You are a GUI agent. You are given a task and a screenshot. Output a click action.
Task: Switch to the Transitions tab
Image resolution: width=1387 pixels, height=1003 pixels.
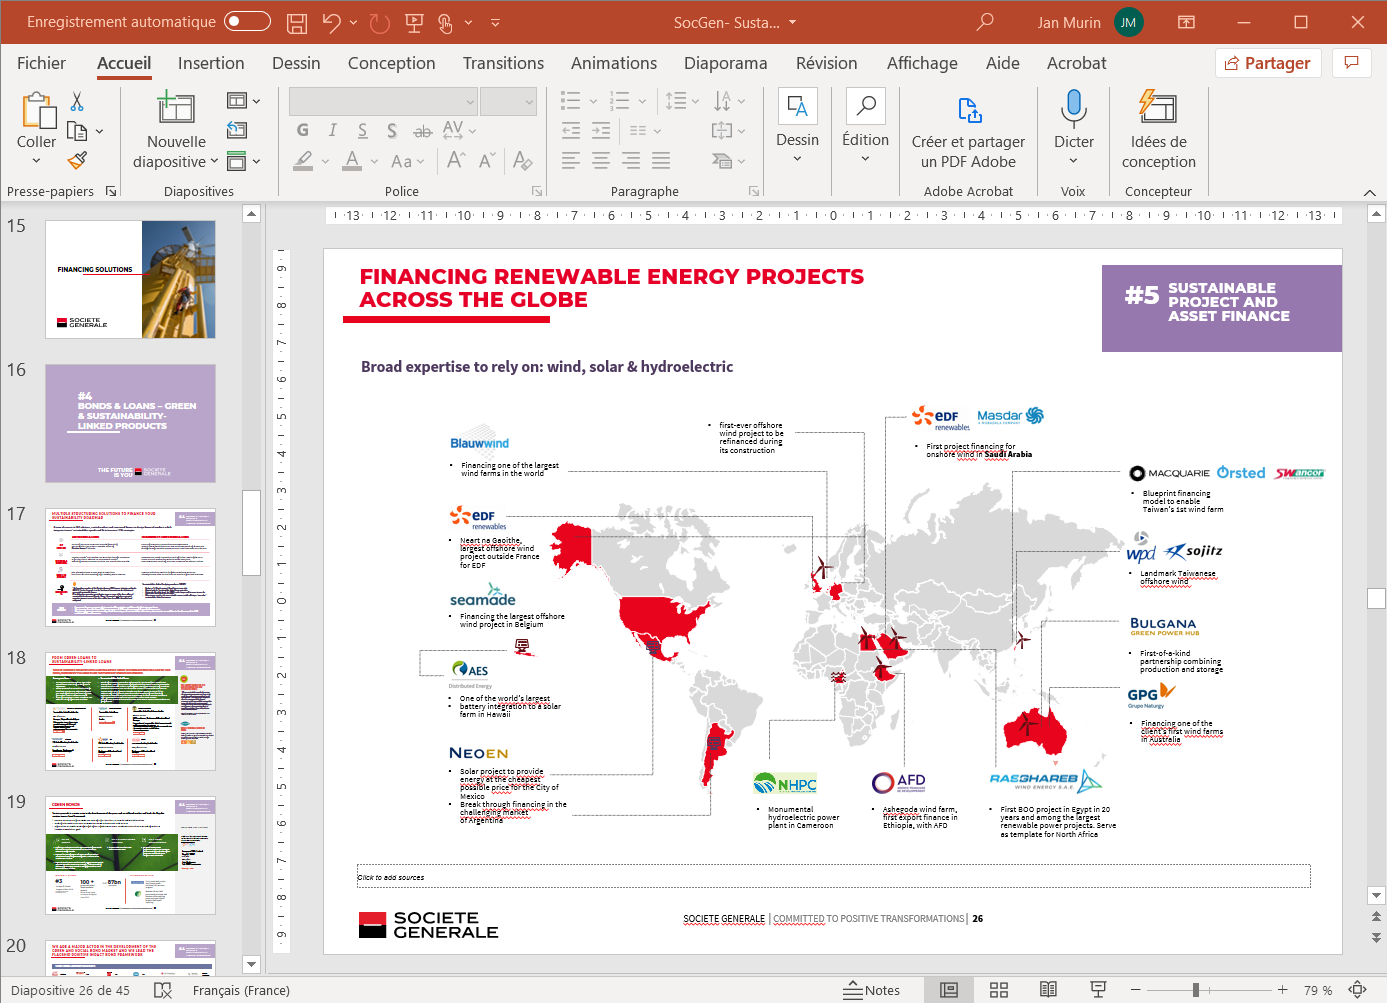point(503,63)
